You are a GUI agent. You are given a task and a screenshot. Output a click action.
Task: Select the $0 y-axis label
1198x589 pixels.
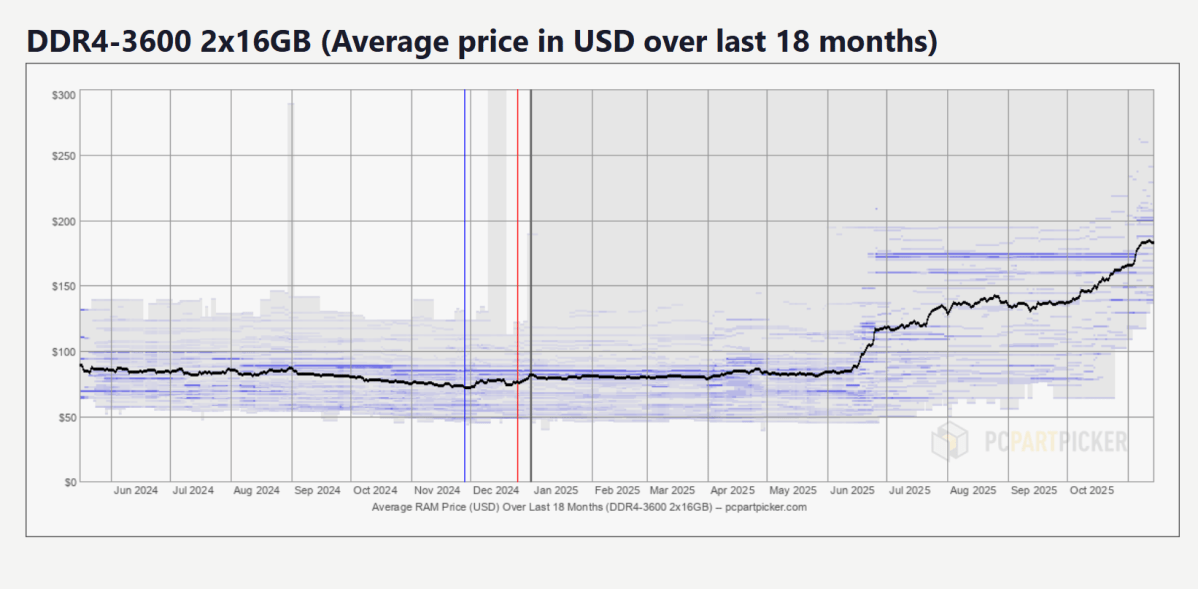click(69, 482)
